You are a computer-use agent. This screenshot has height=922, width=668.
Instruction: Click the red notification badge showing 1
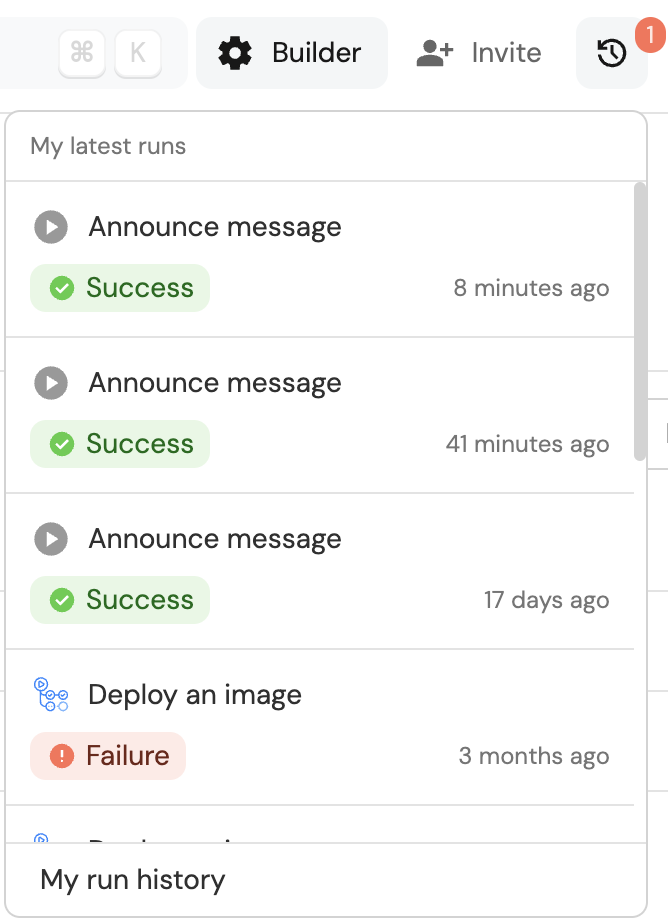(650, 36)
